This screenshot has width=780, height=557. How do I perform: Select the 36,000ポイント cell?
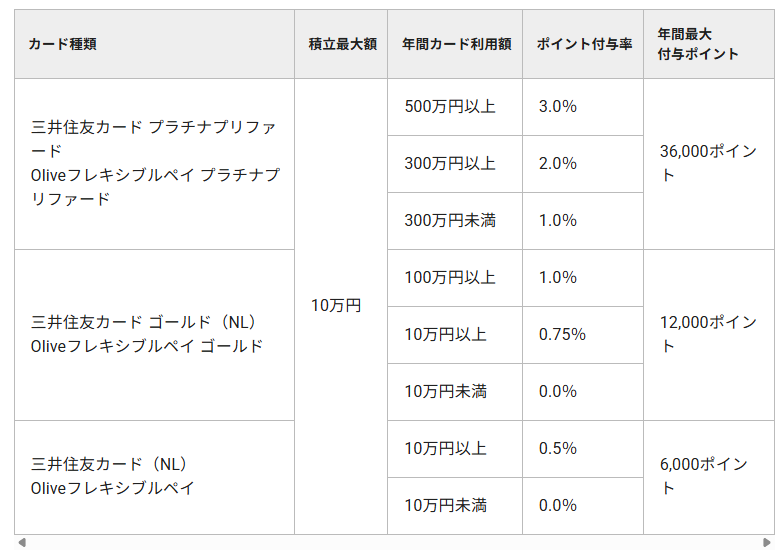[709, 163]
